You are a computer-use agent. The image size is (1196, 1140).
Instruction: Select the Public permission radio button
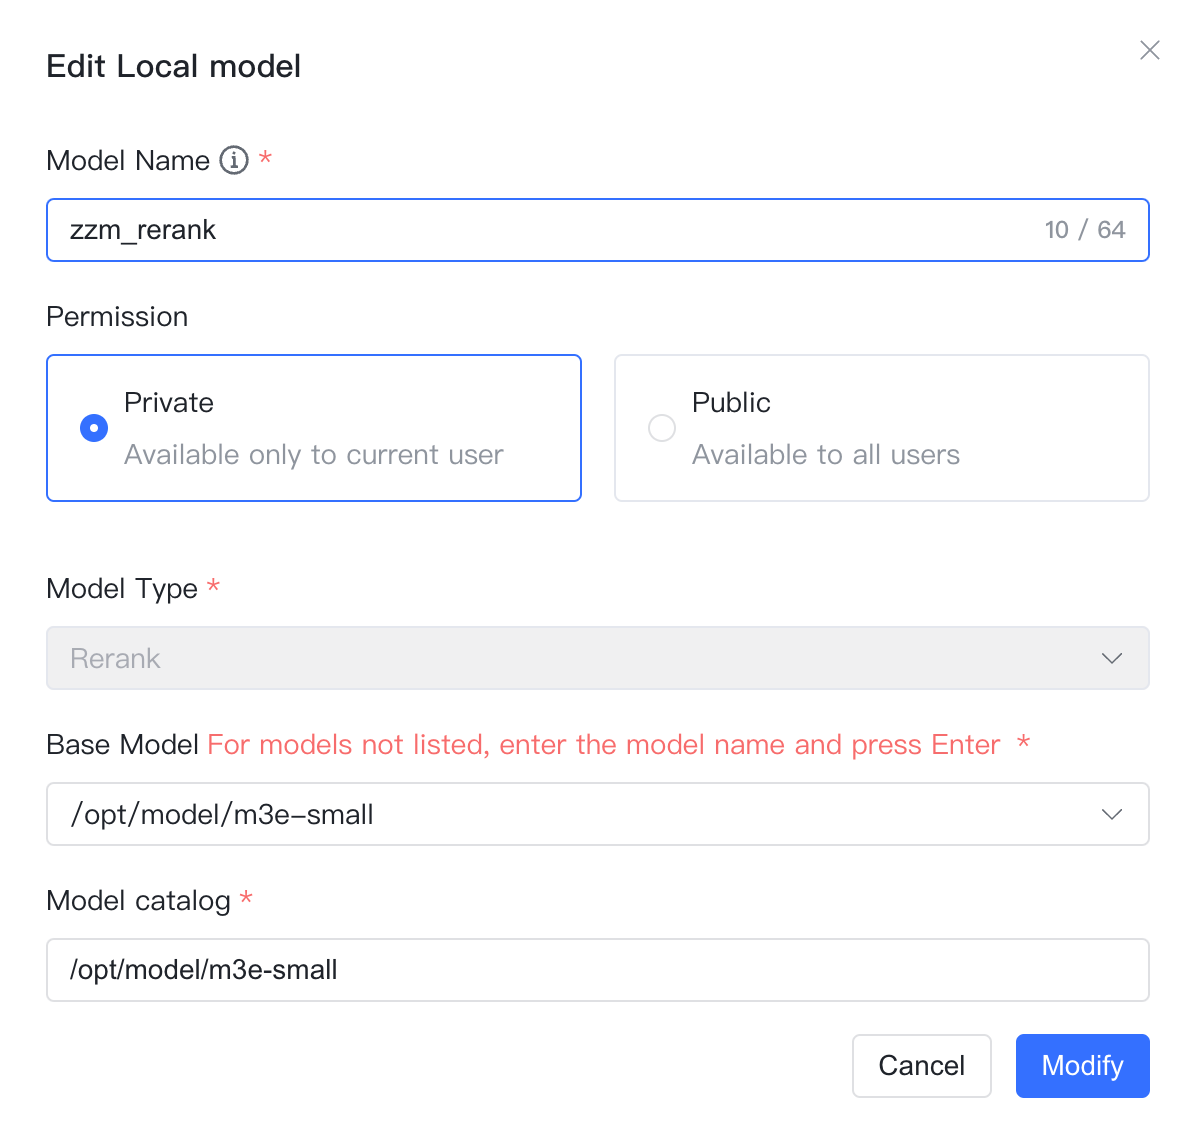click(x=661, y=428)
